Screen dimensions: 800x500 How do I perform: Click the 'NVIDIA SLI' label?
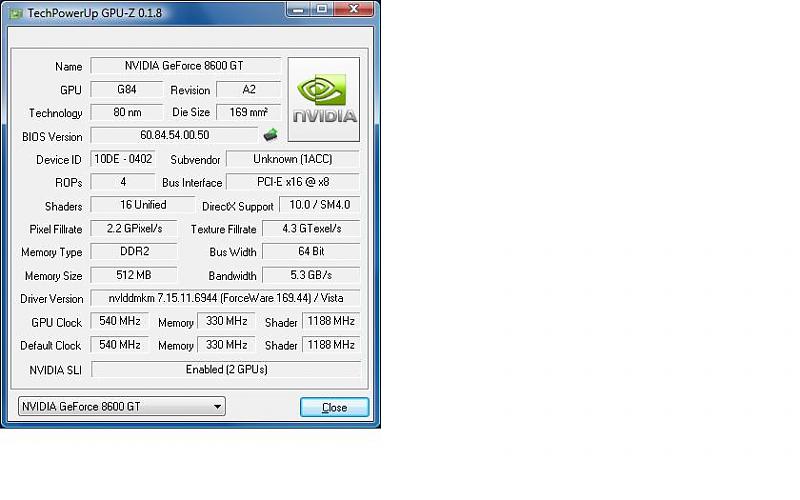point(55,370)
